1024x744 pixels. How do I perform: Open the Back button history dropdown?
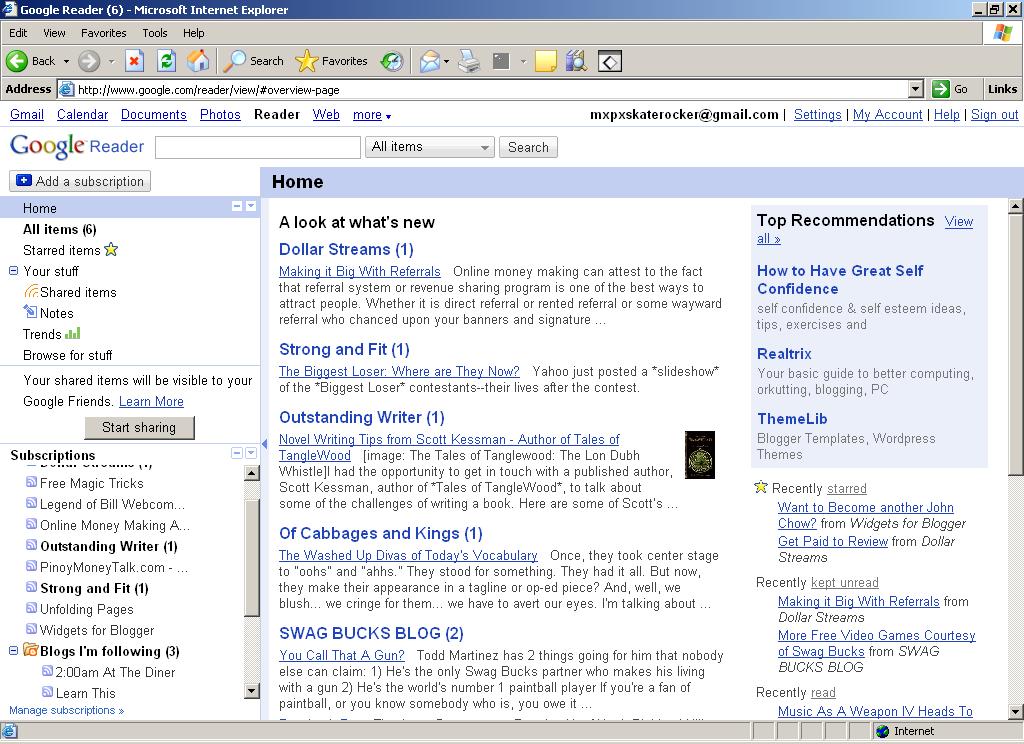pos(66,61)
